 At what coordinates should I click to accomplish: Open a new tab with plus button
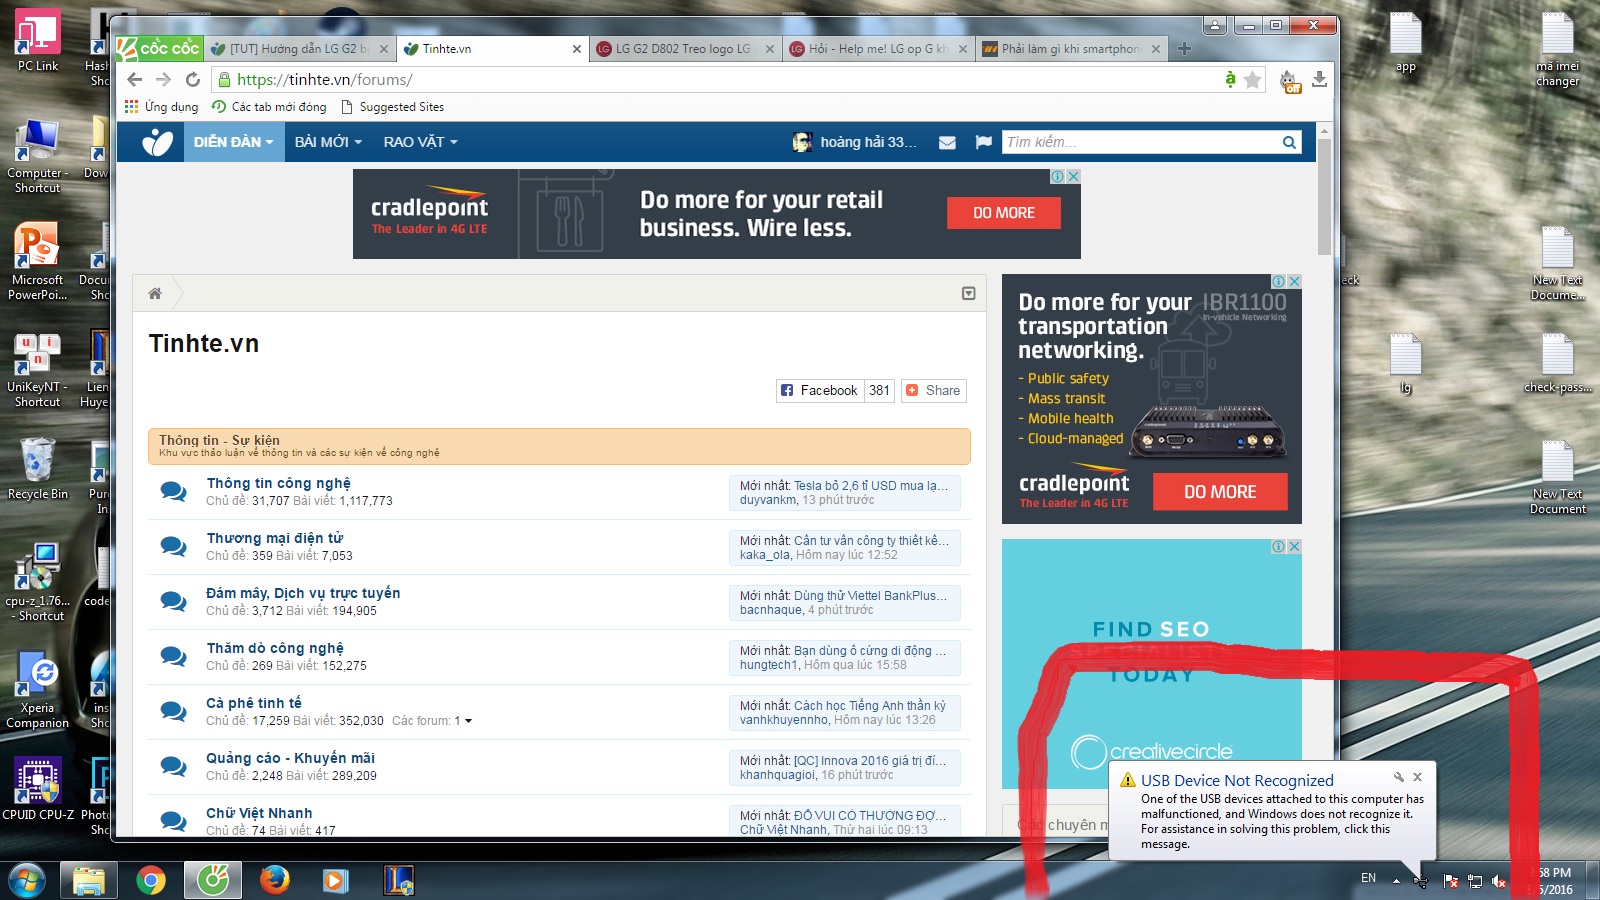click(1184, 48)
